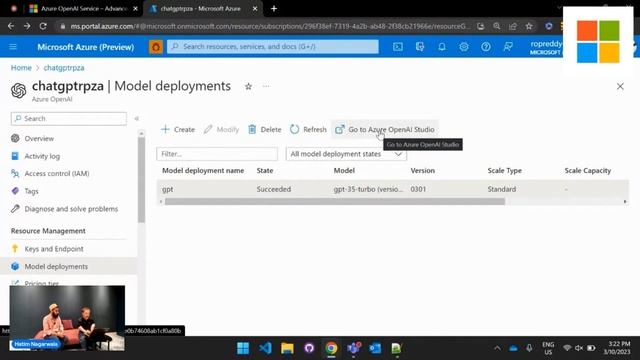This screenshot has height=360, width=640.
Task: Refresh the model deployments list
Action: (x=309, y=129)
